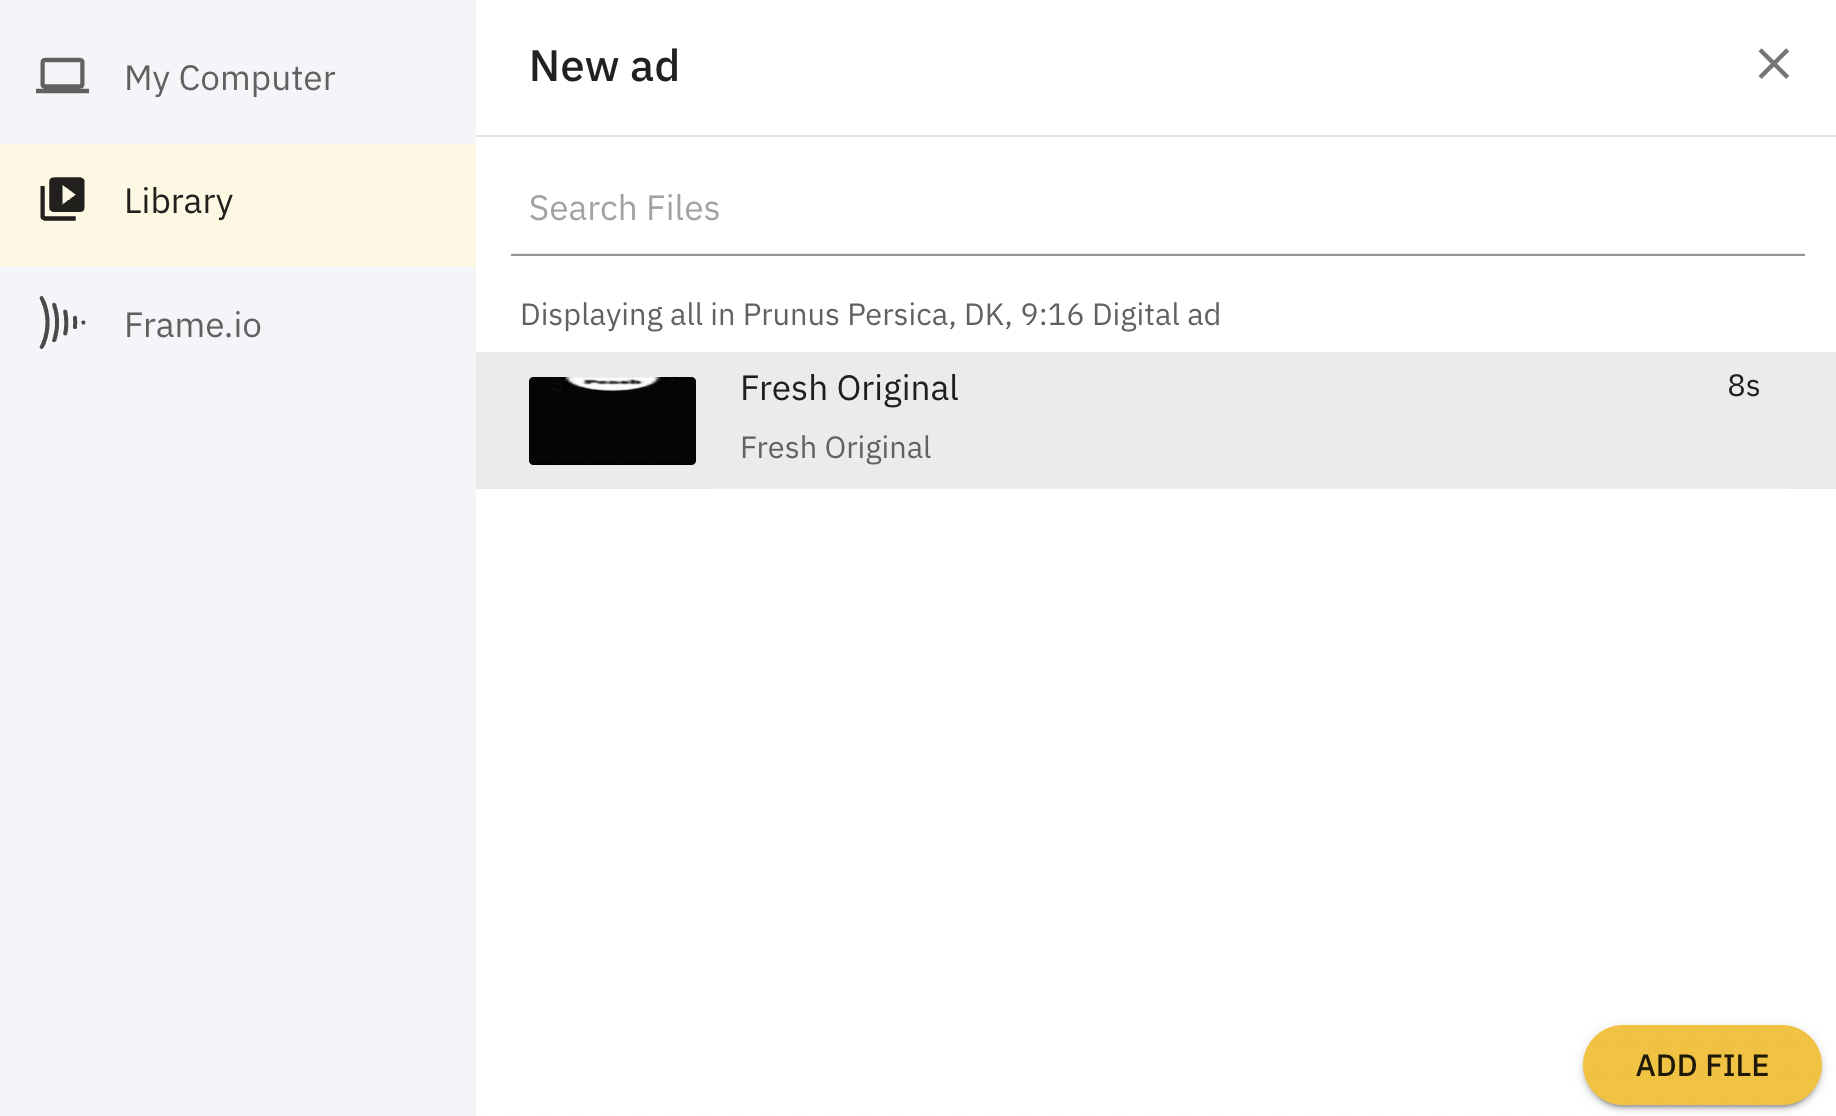Click the New ad heading

tap(604, 67)
